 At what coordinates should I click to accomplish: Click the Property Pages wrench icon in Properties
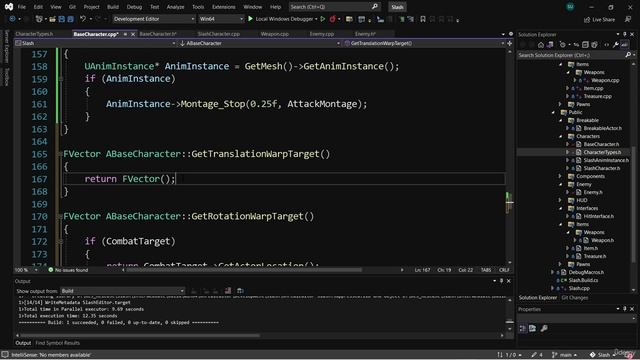click(x=544, y=328)
